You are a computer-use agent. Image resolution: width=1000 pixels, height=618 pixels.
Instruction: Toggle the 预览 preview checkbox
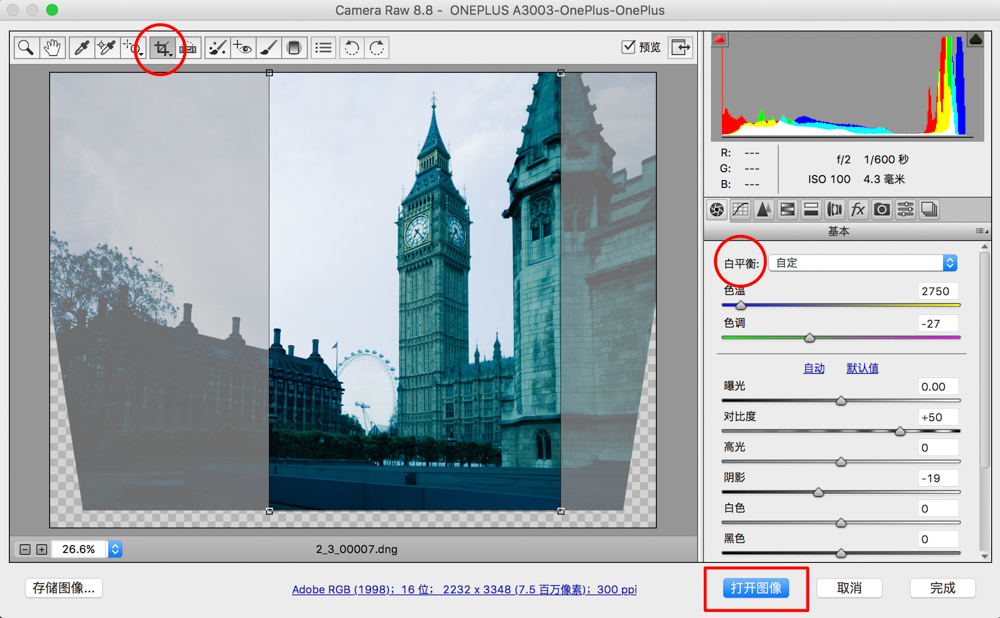click(x=628, y=47)
